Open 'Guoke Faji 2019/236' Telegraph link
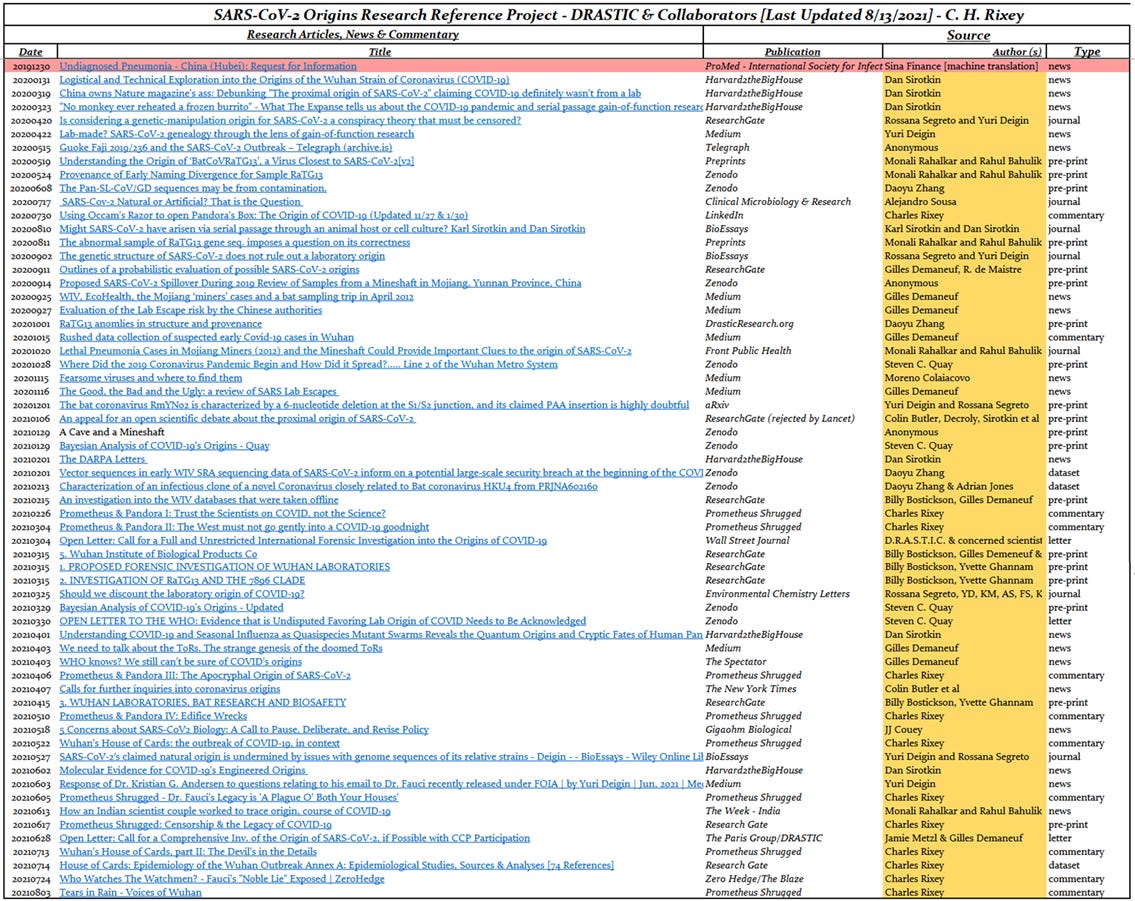 pos(226,147)
